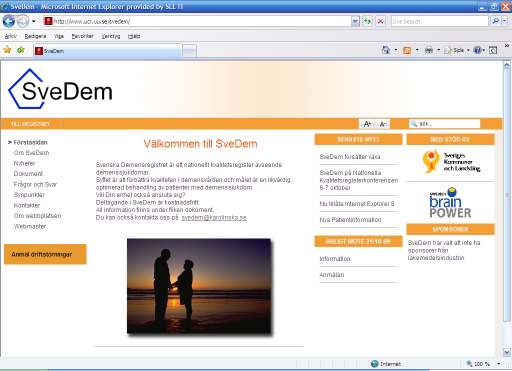
Task: Open the recent pages dropdown next to Forward
Action: (34, 22)
